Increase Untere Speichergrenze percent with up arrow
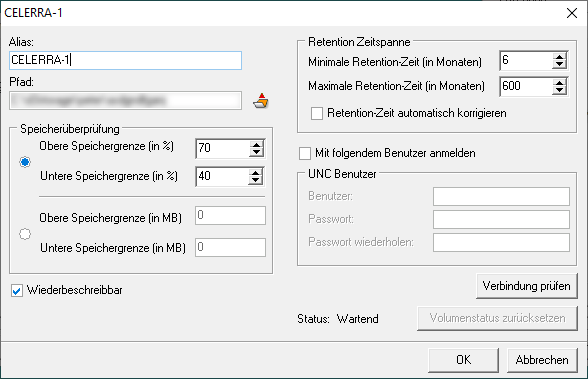588x379 pixels. point(255,173)
